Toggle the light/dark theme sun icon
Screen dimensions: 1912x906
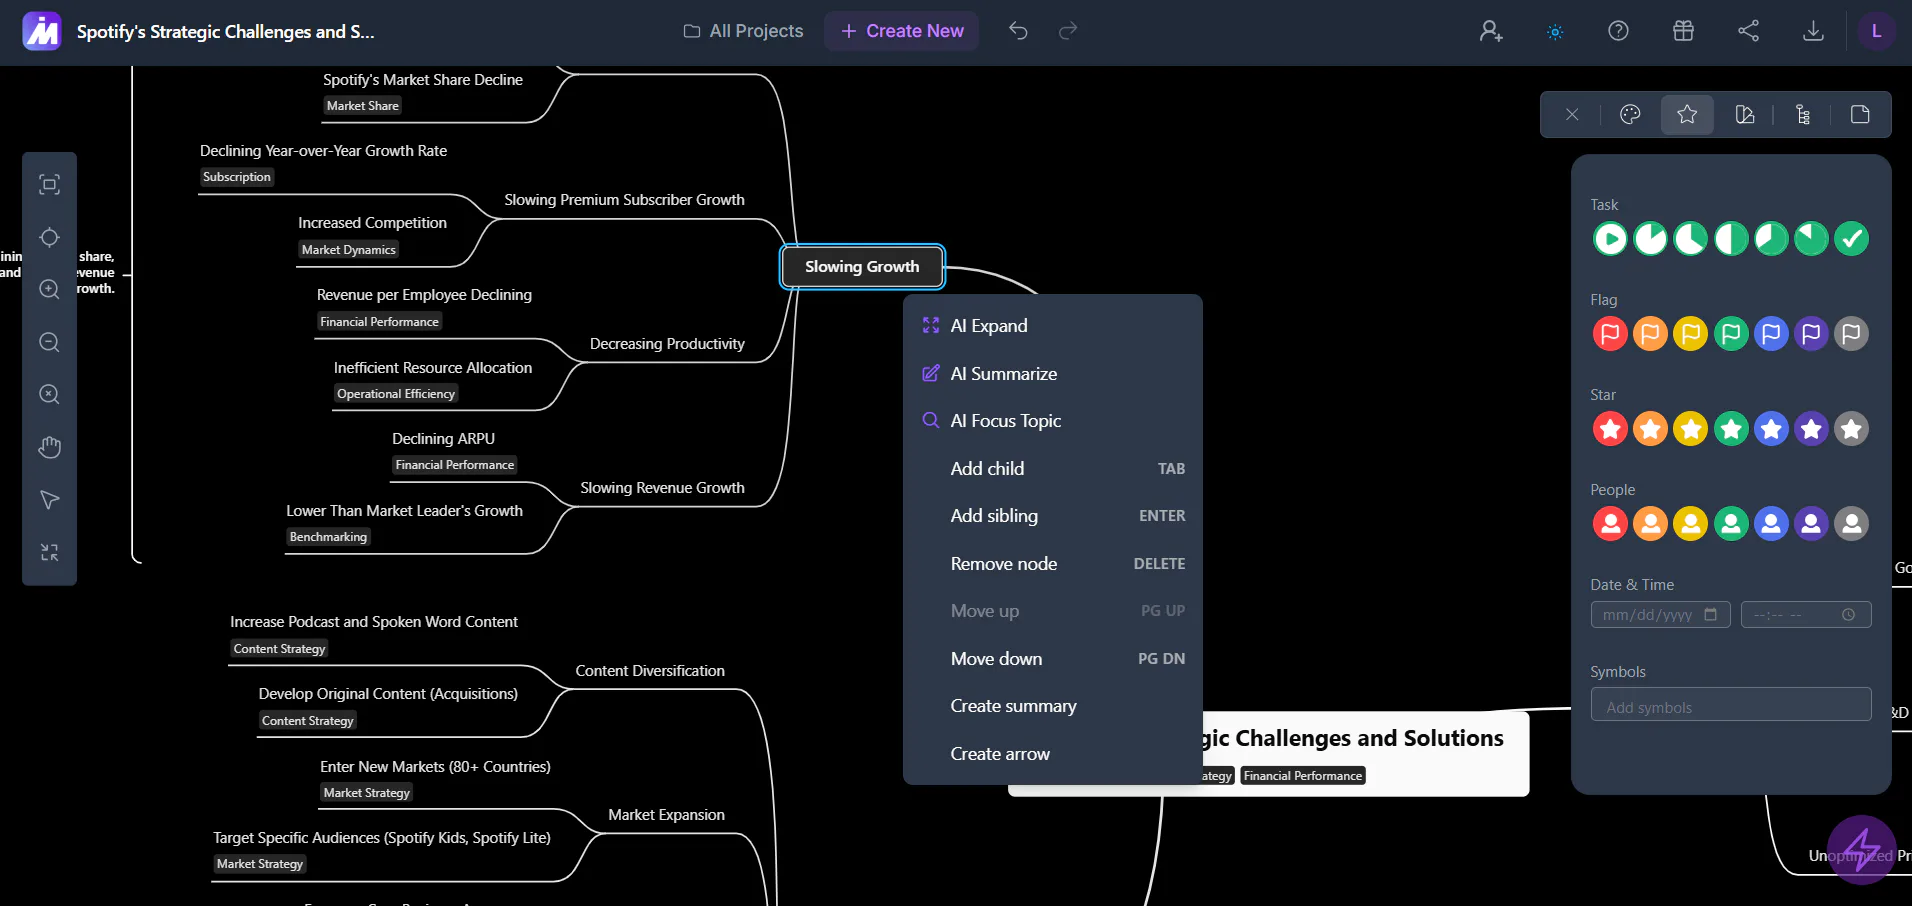click(1555, 32)
